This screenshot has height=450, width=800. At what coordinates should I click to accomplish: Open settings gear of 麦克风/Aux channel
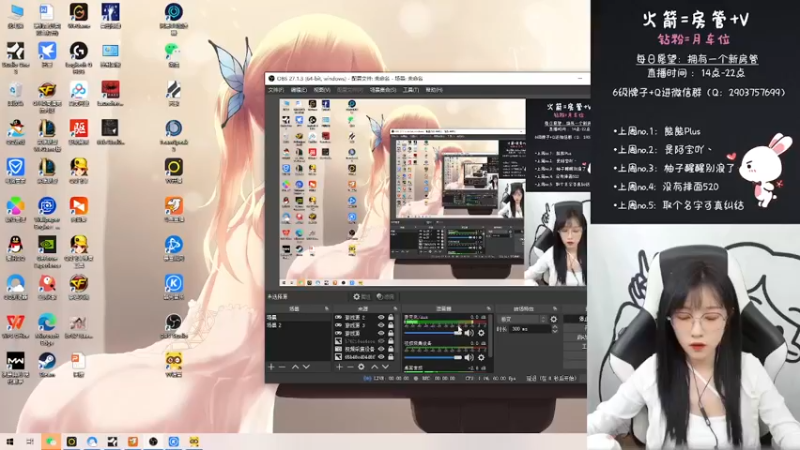pyautogui.click(x=481, y=333)
